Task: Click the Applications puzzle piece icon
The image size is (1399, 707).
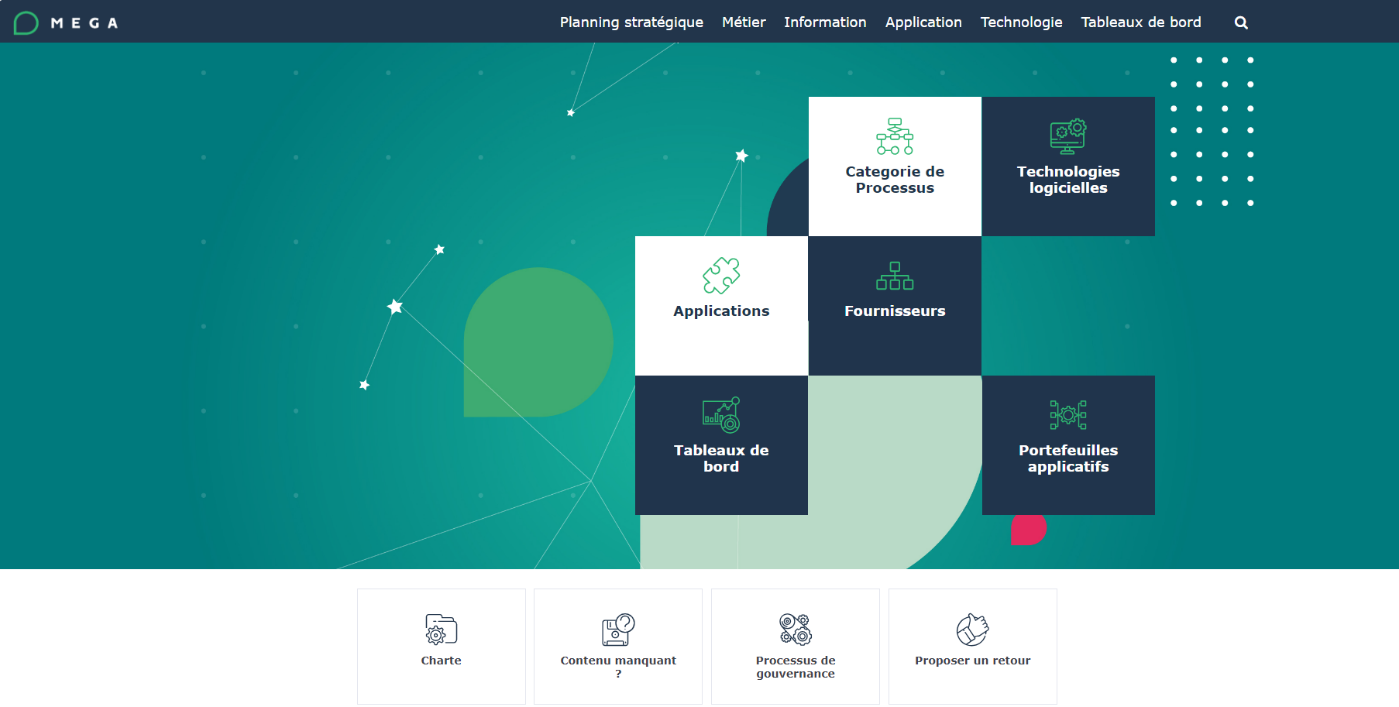Action: (x=721, y=275)
